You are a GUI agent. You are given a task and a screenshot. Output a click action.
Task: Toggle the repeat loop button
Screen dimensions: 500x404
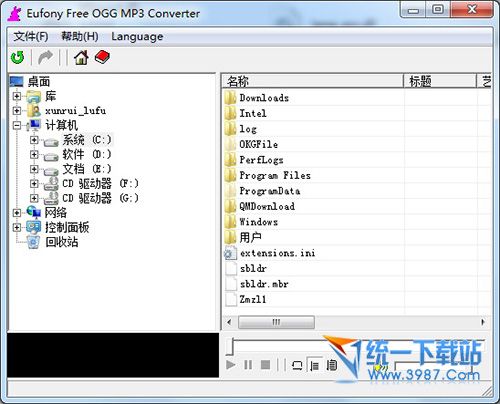(x=297, y=365)
